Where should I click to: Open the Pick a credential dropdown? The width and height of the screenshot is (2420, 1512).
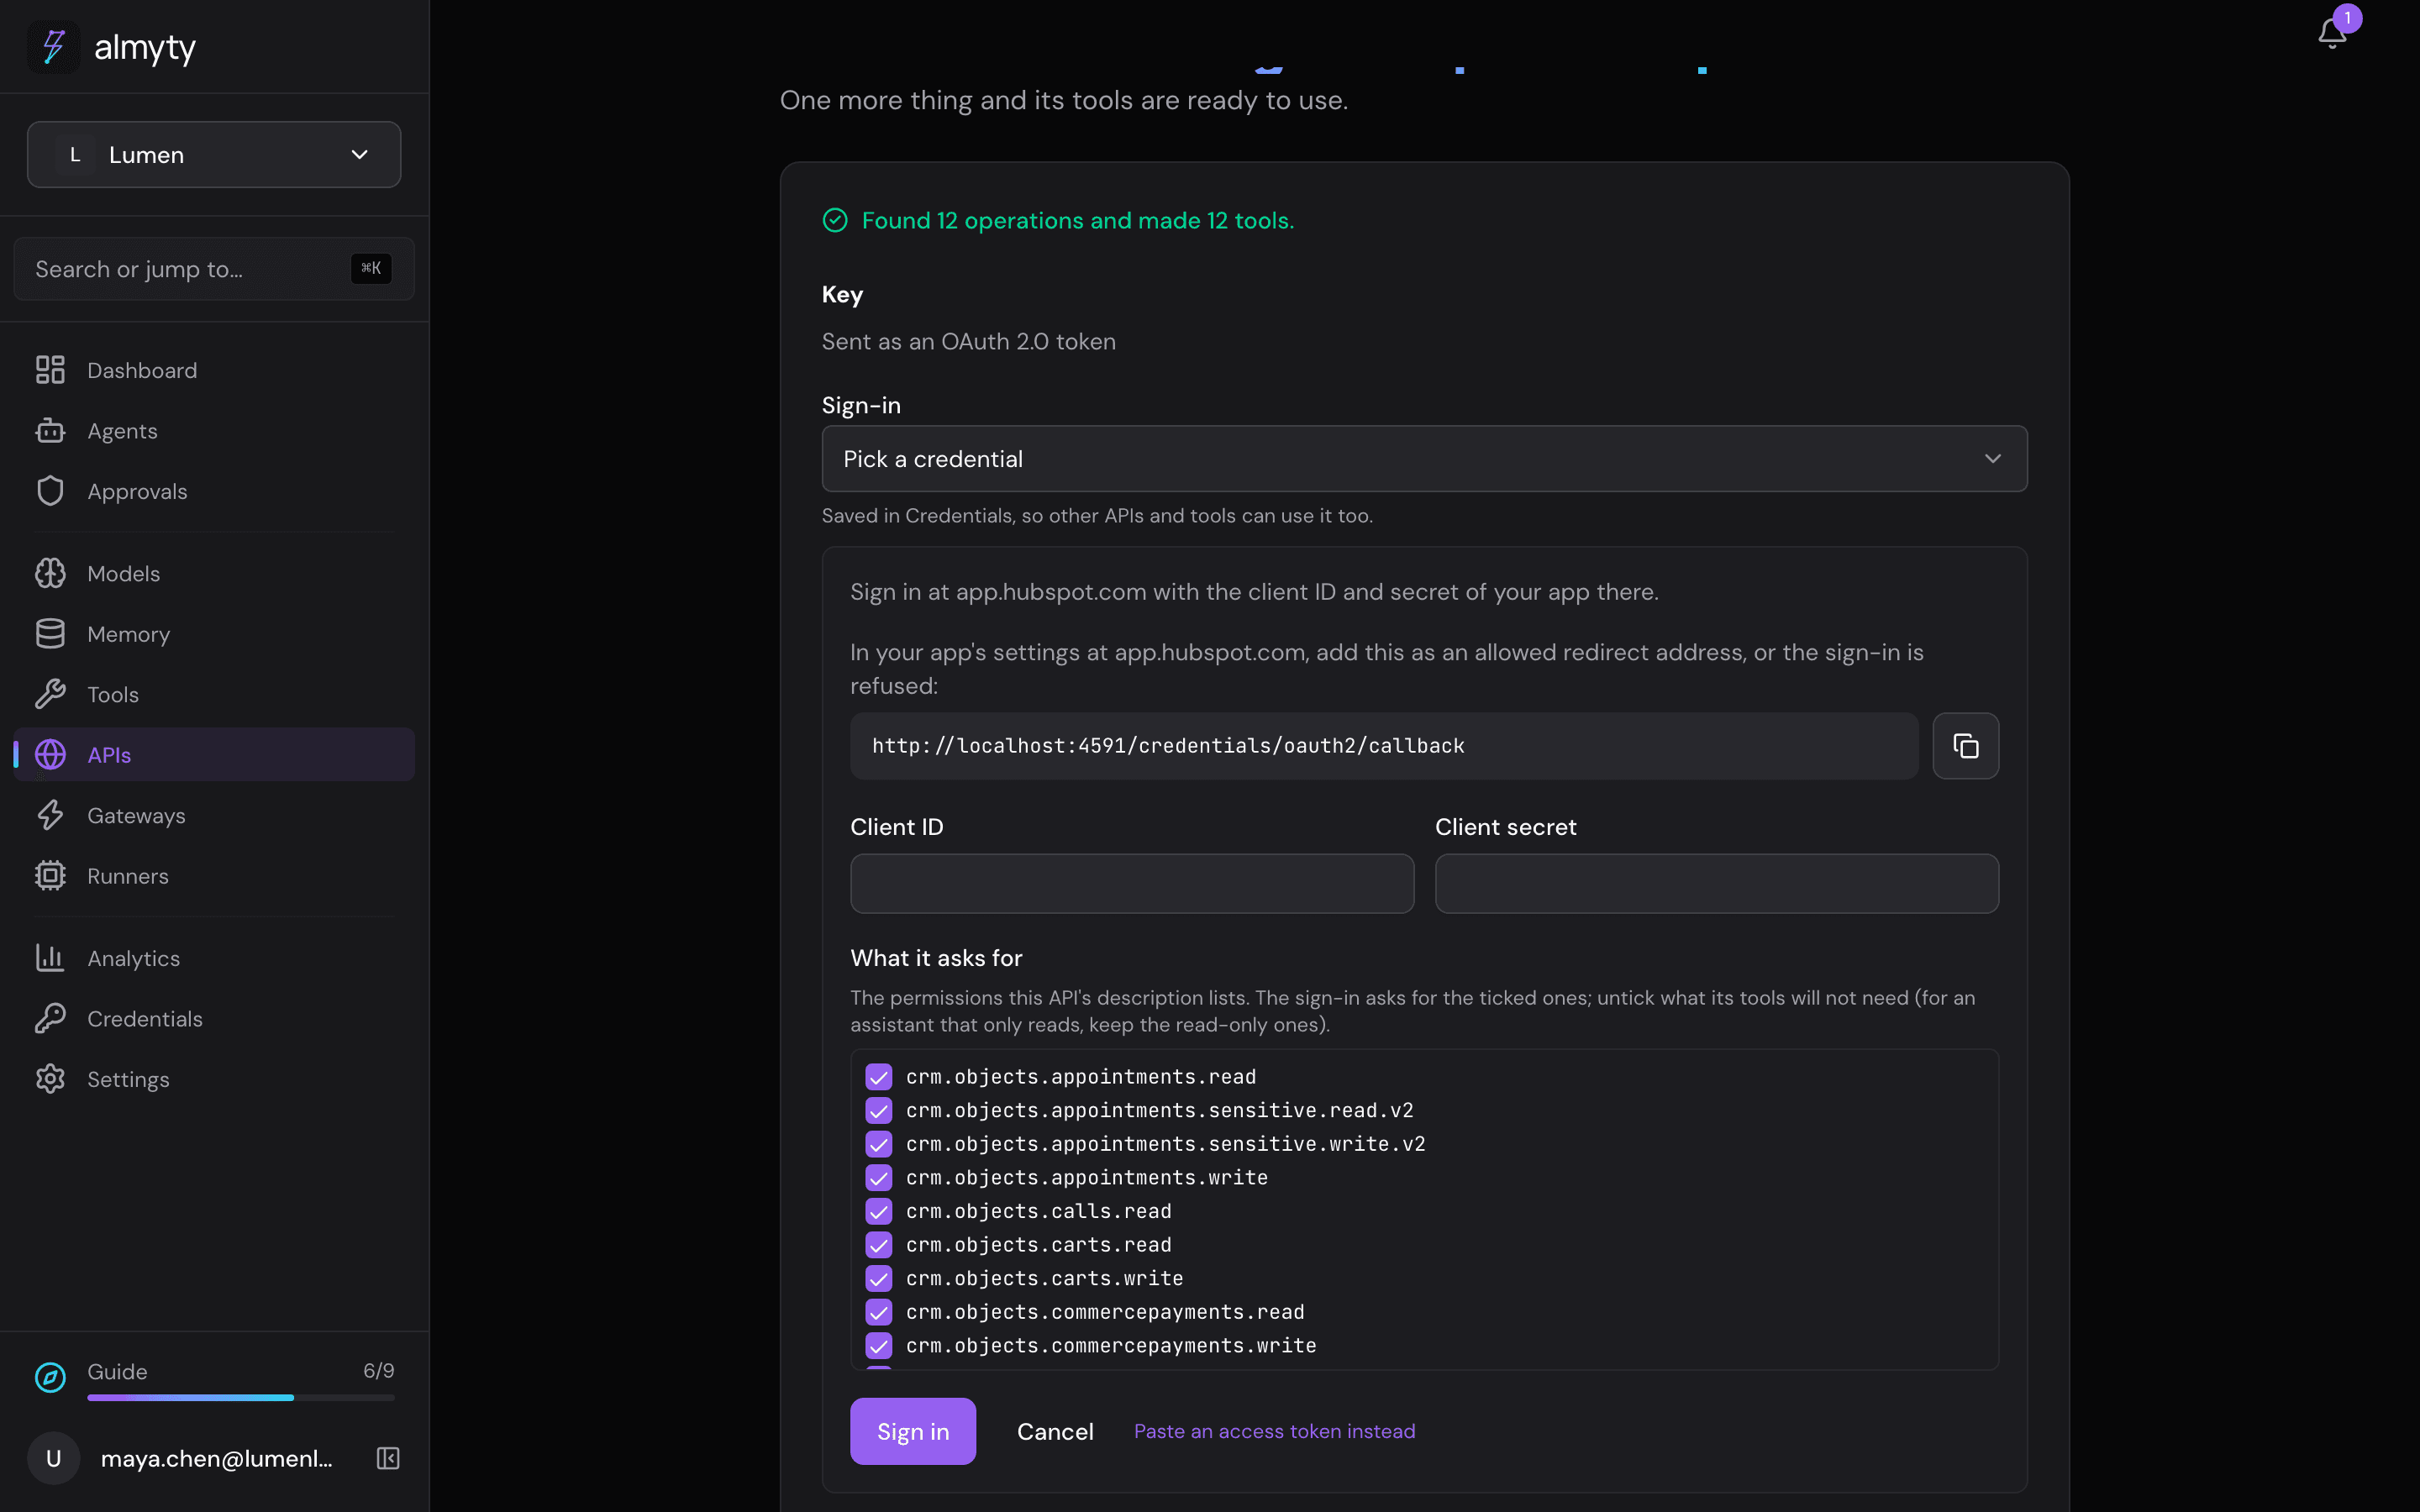click(1424, 459)
